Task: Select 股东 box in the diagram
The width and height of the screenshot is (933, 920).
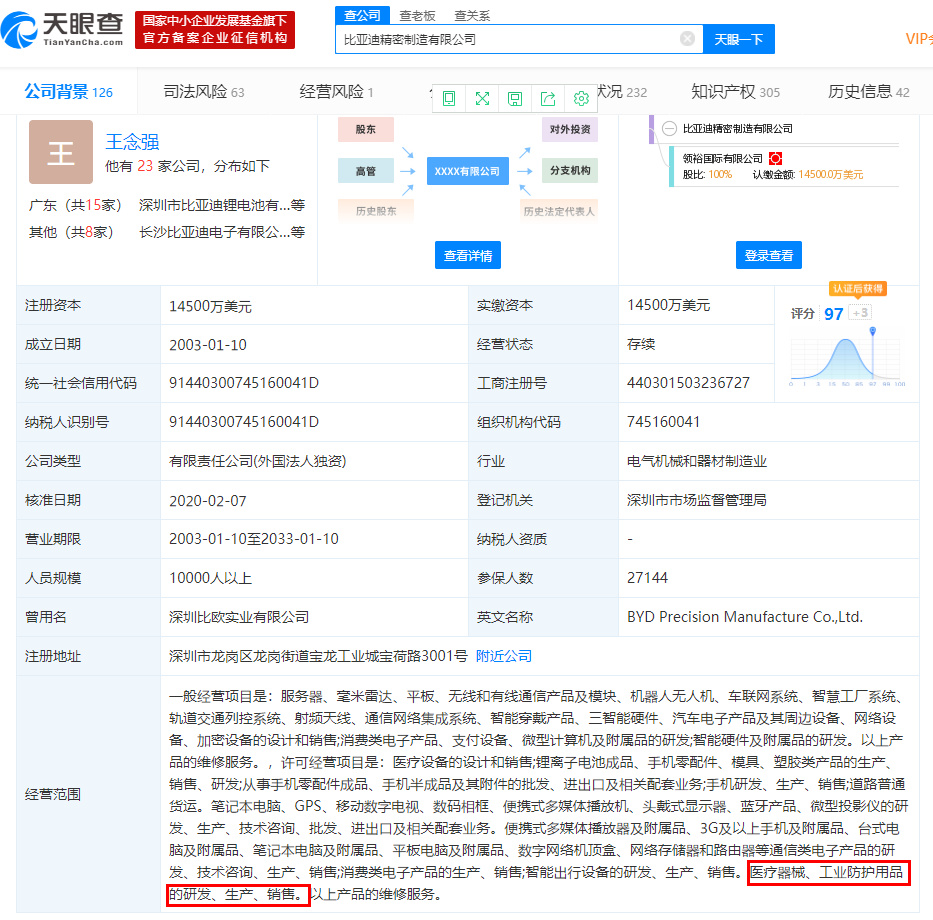Action: 366,129
